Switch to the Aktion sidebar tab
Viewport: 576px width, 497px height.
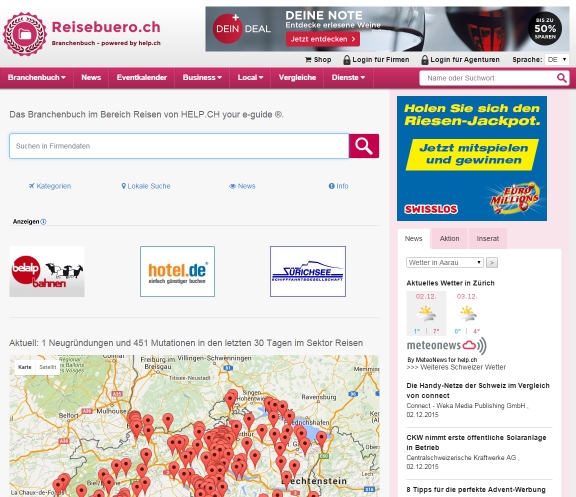[x=450, y=239]
